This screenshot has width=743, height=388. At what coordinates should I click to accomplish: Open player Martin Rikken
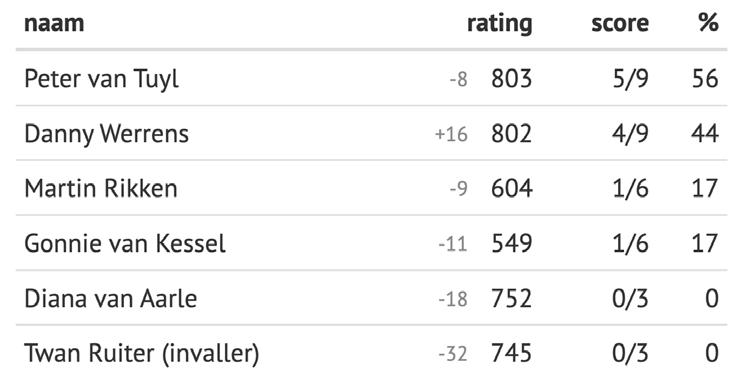click(101, 189)
